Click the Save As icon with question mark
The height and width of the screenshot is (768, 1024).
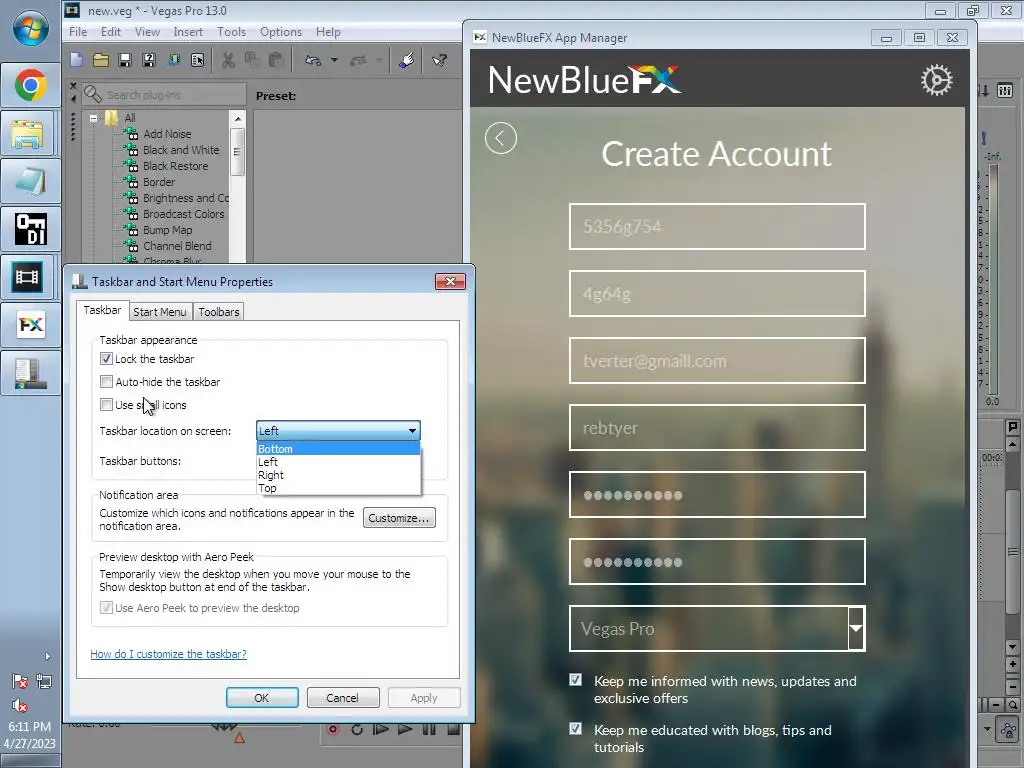tap(149, 60)
